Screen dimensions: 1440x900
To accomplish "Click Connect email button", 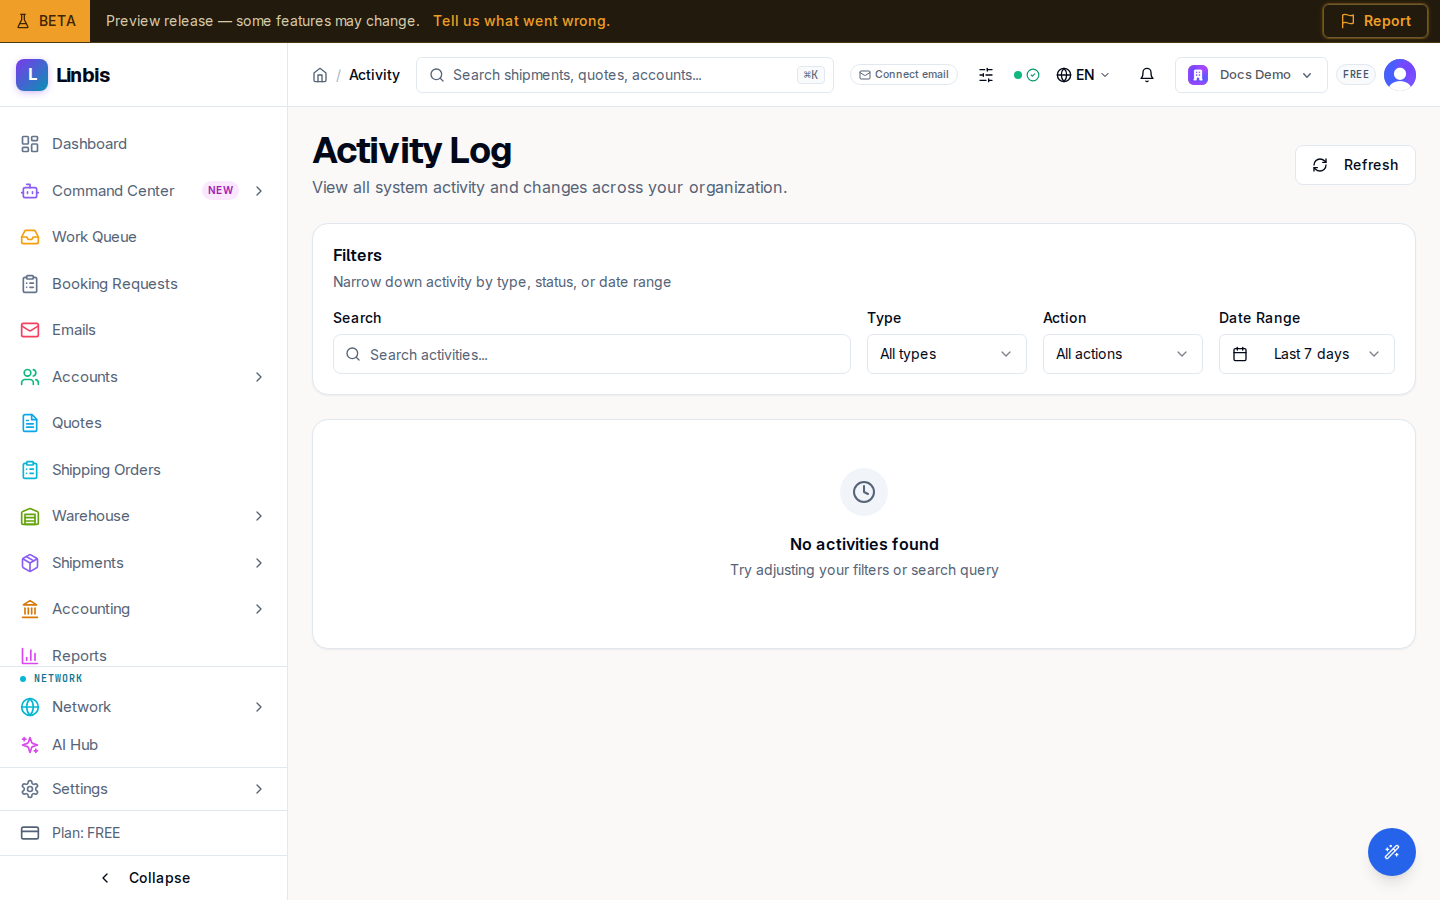I will click(x=904, y=75).
